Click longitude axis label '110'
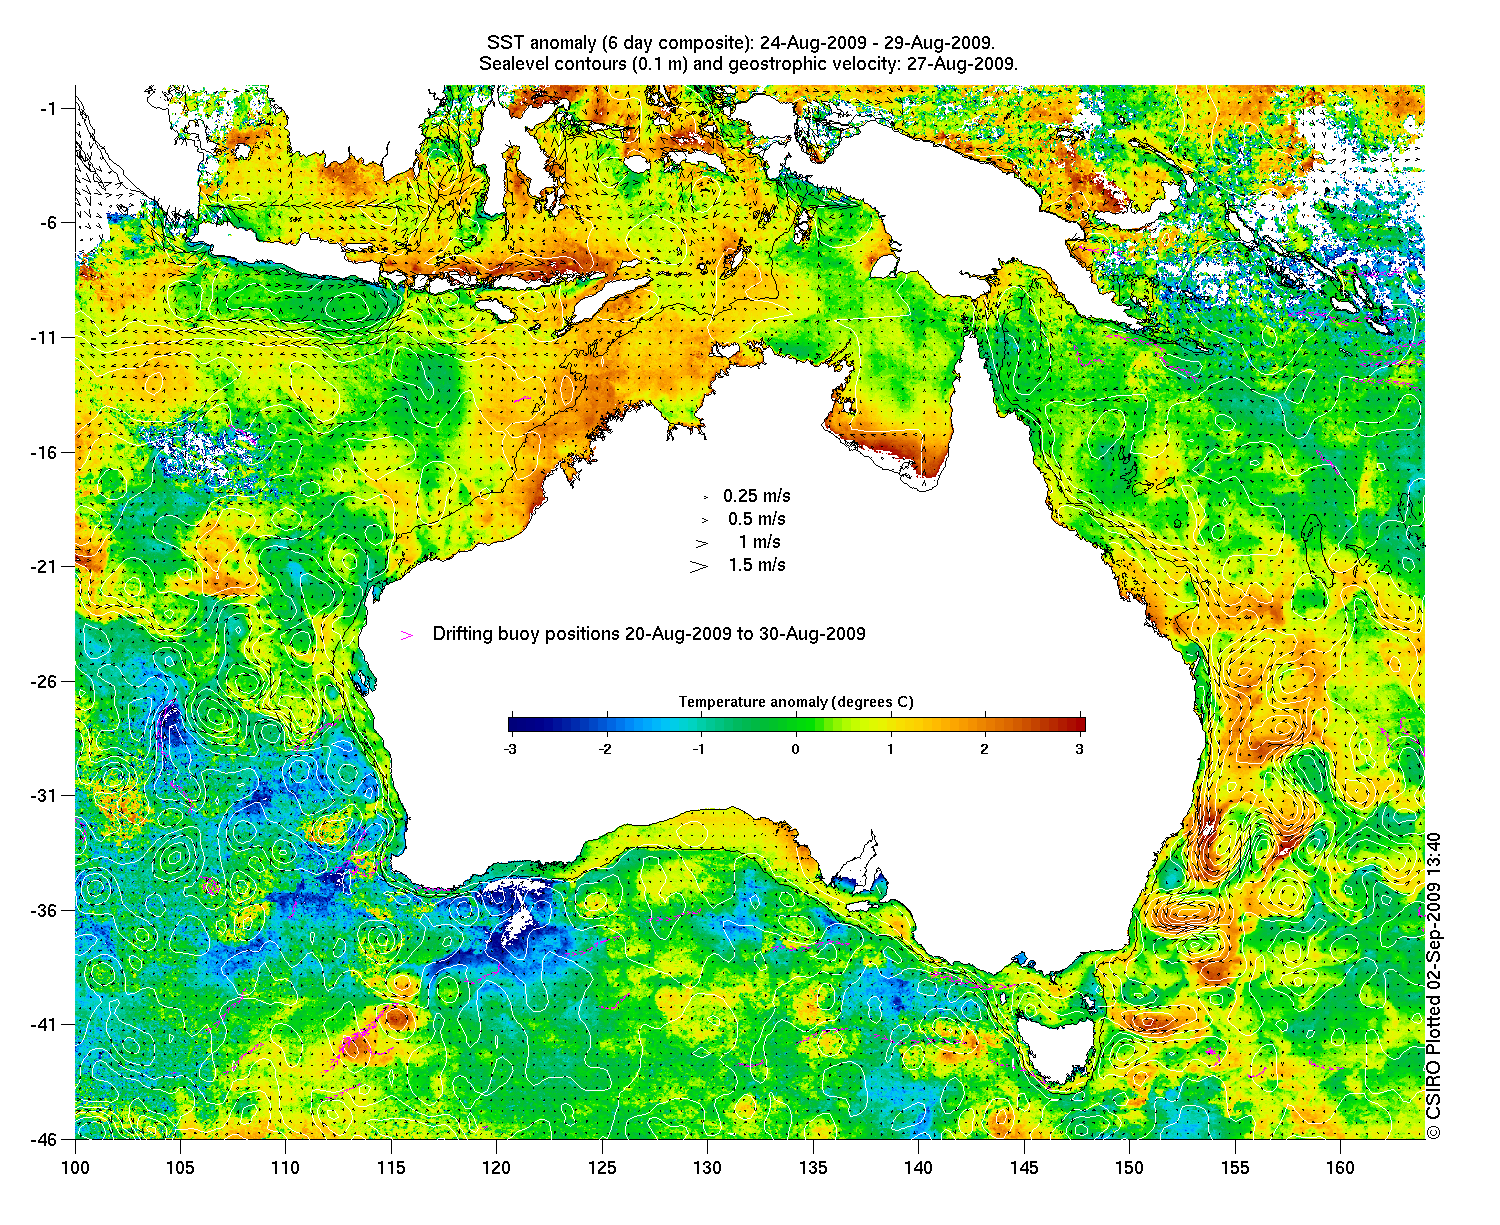The height and width of the screenshot is (1225, 1500). [x=286, y=1168]
